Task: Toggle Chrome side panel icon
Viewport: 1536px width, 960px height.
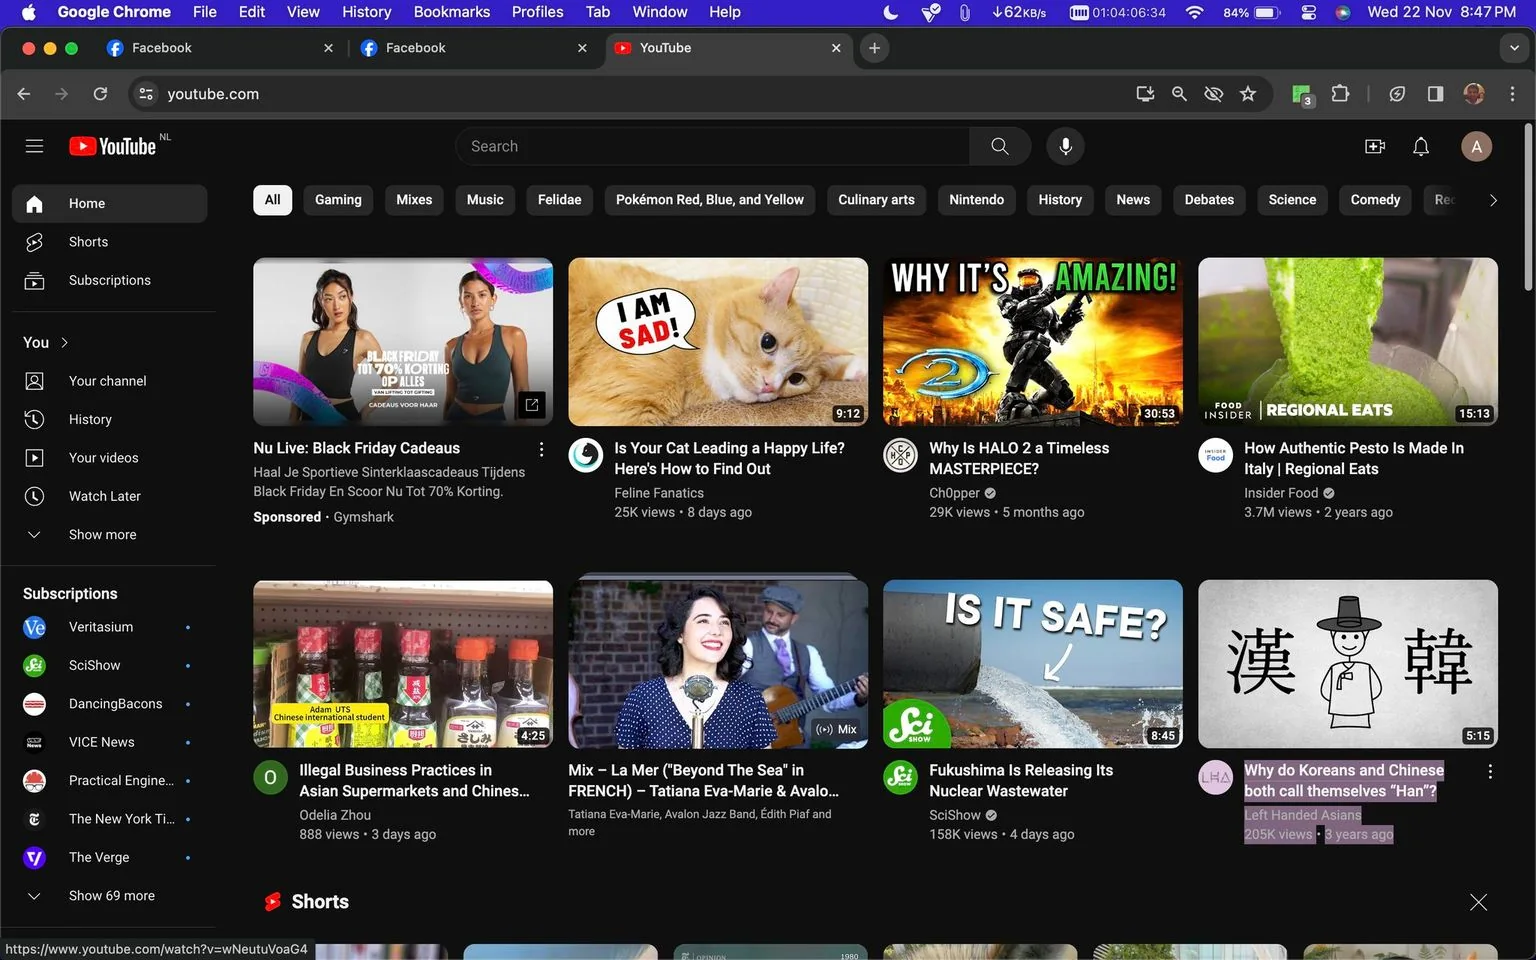Action: coord(1435,93)
